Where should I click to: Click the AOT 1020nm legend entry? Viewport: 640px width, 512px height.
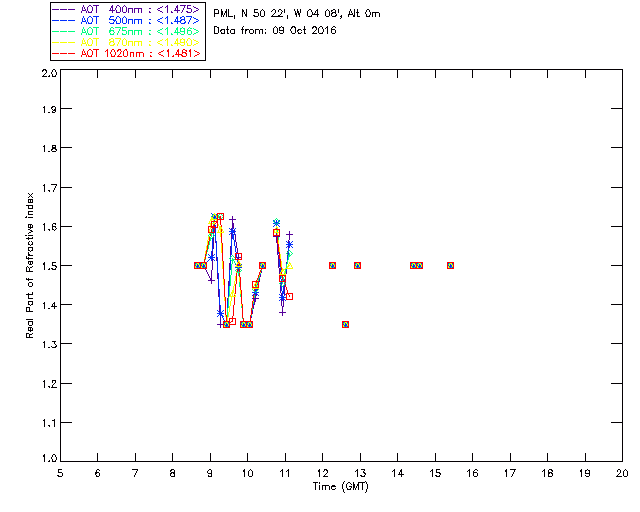126,53
